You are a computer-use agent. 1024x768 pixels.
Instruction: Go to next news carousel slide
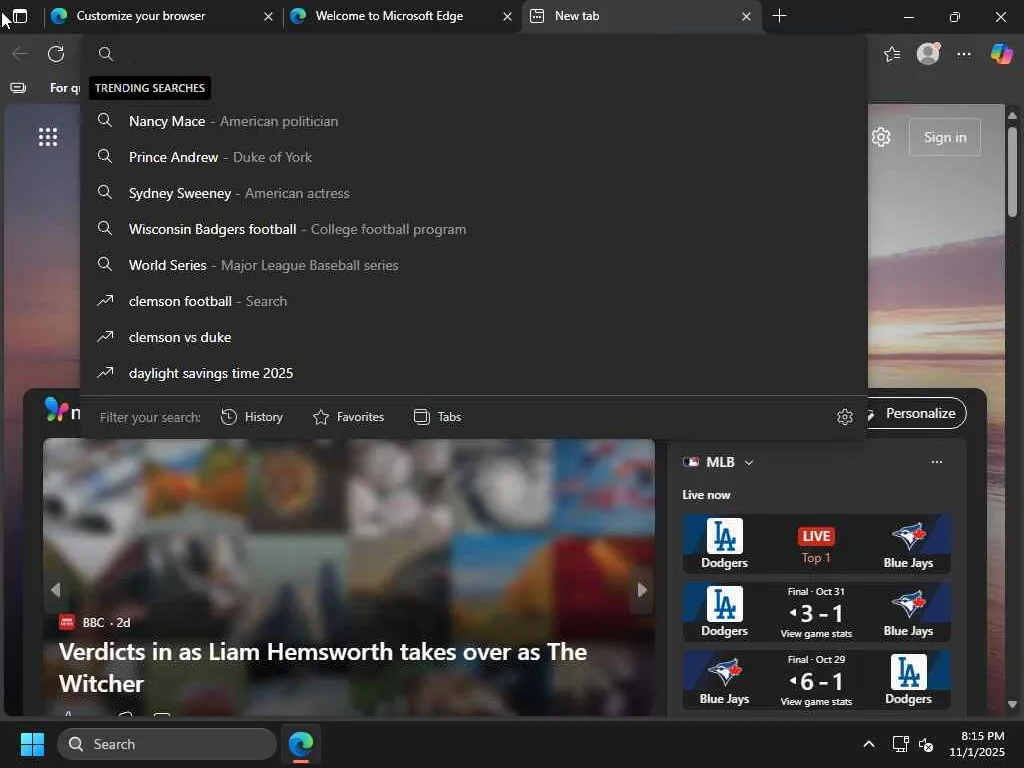click(642, 590)
